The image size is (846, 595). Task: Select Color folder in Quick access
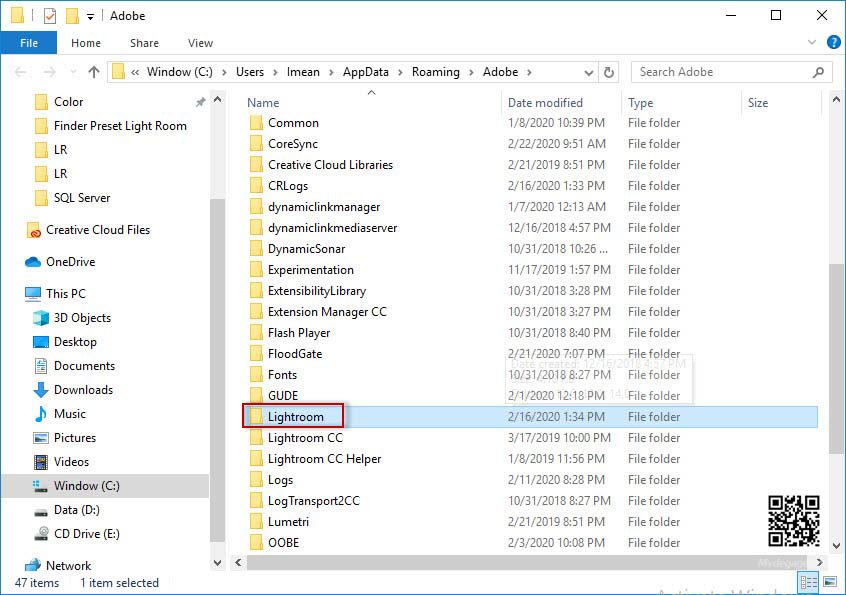[68, 101]
